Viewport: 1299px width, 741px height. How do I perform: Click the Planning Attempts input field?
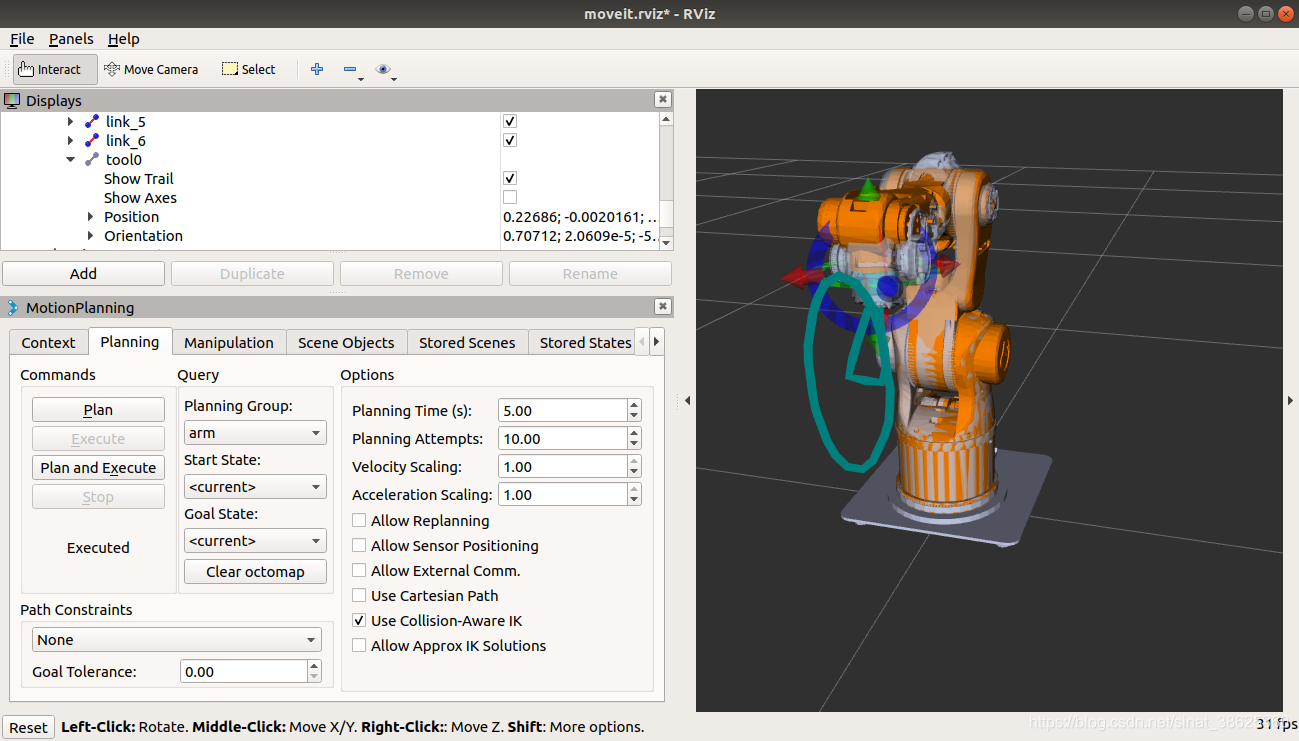click(x=562, y=438)
